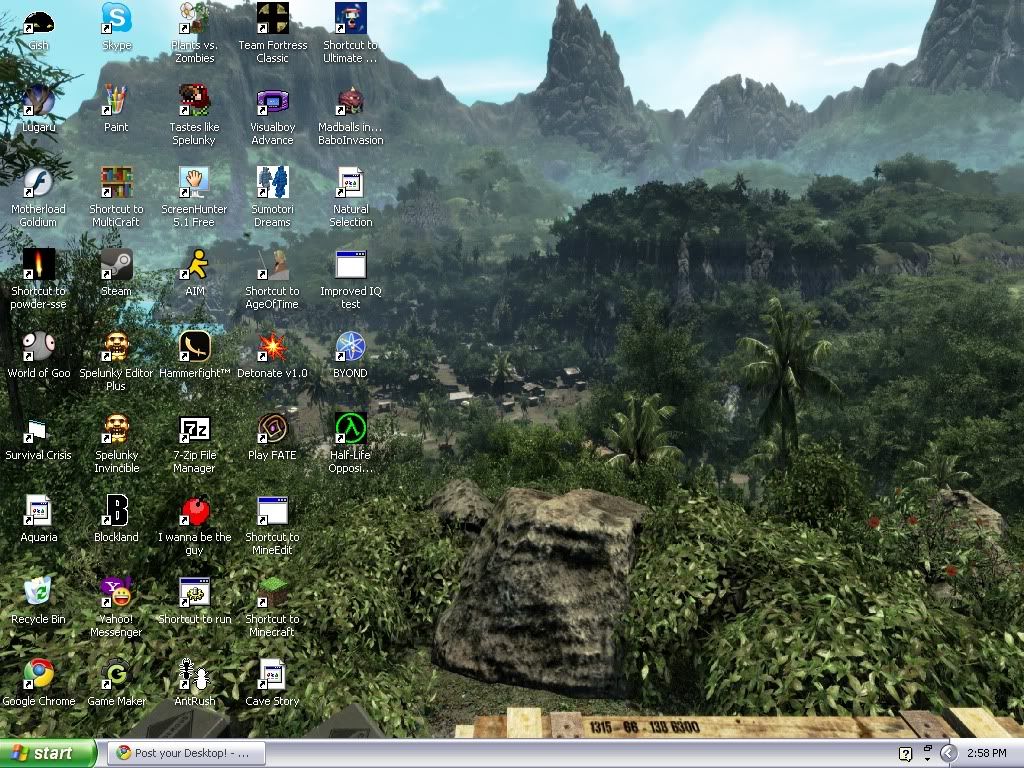Select the Recycle Bin
The width and height of the screenshot is (1024, 768).
pyautogui.click(x=39, y=592)
